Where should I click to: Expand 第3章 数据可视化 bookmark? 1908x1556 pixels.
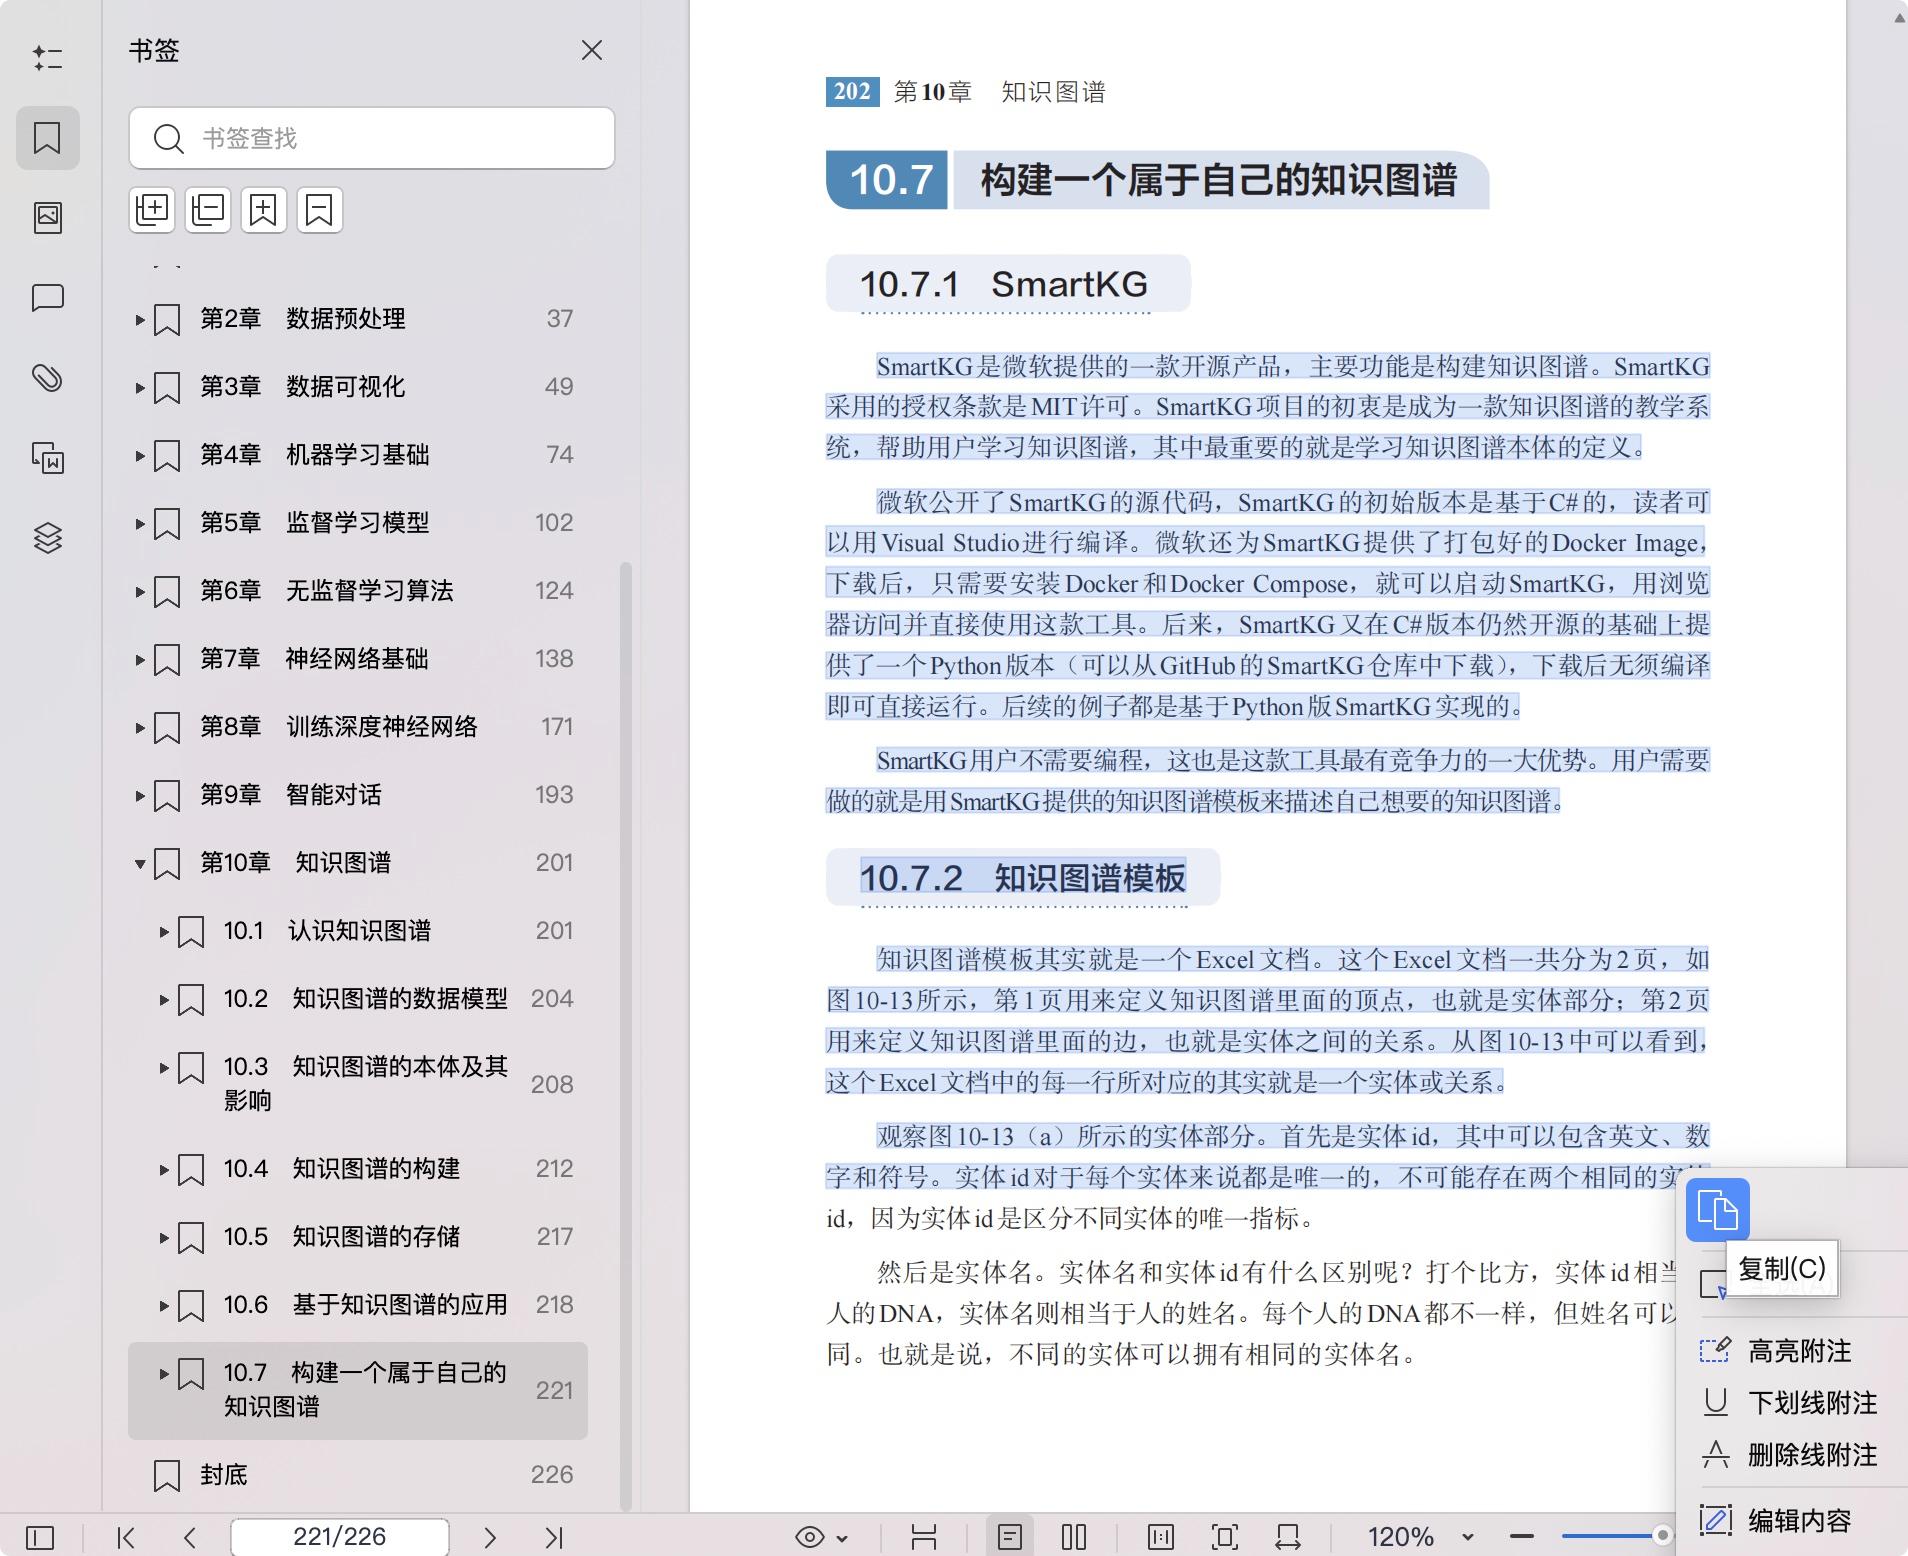tap(140, 388)
